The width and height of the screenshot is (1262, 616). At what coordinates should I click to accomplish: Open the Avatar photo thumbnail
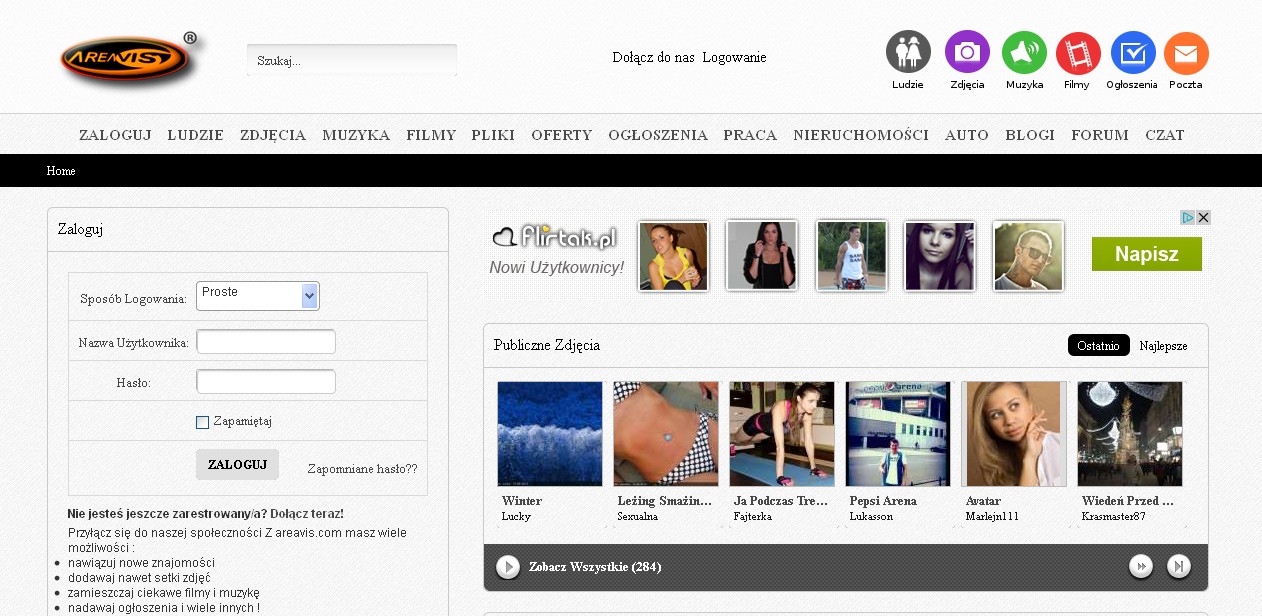1014,434
